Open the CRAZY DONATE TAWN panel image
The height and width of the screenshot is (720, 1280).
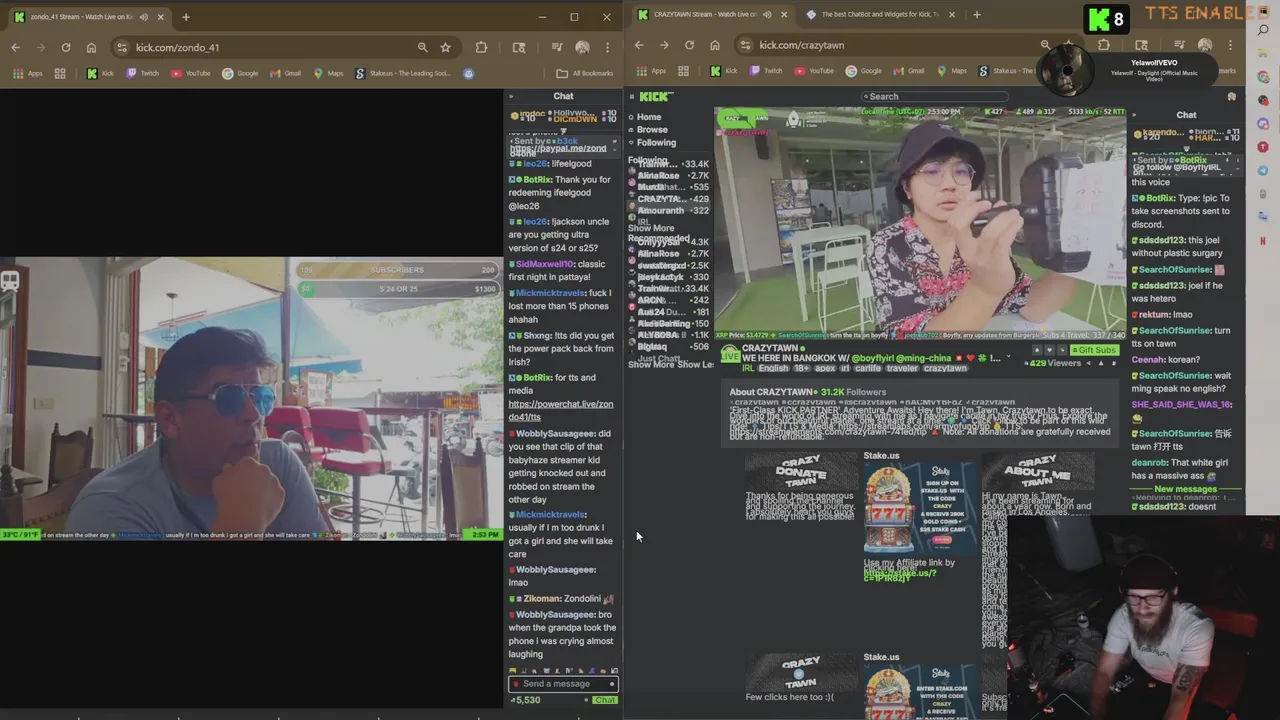point(801,471)
